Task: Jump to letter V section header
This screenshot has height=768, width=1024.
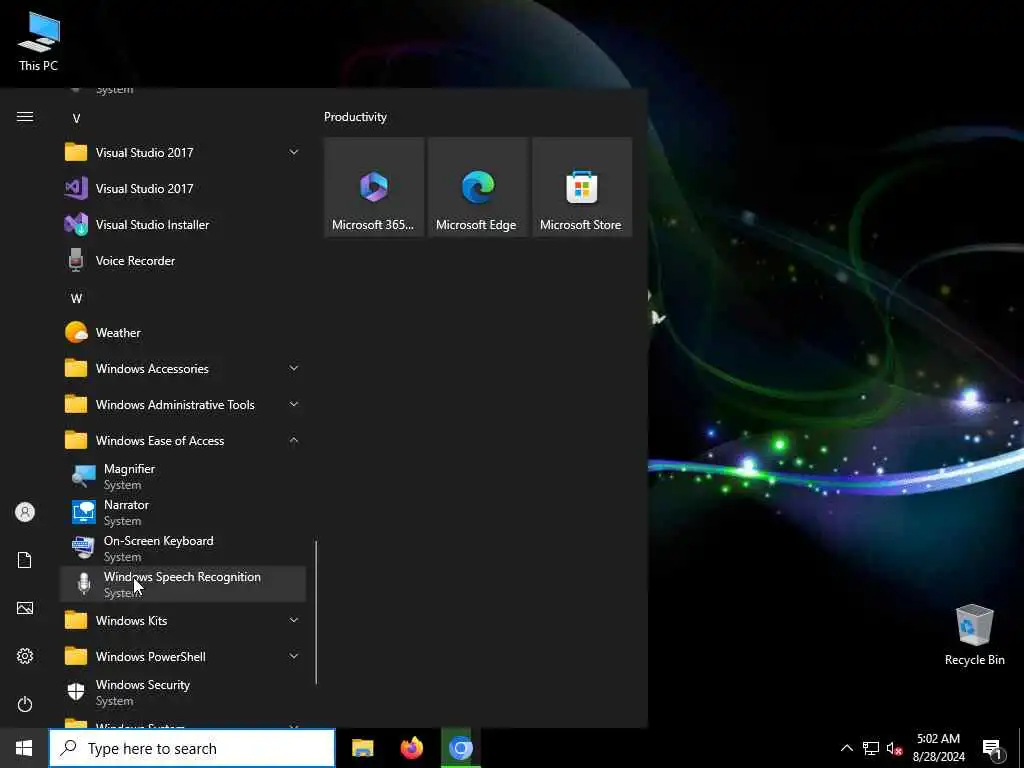Action: (76, 118)
